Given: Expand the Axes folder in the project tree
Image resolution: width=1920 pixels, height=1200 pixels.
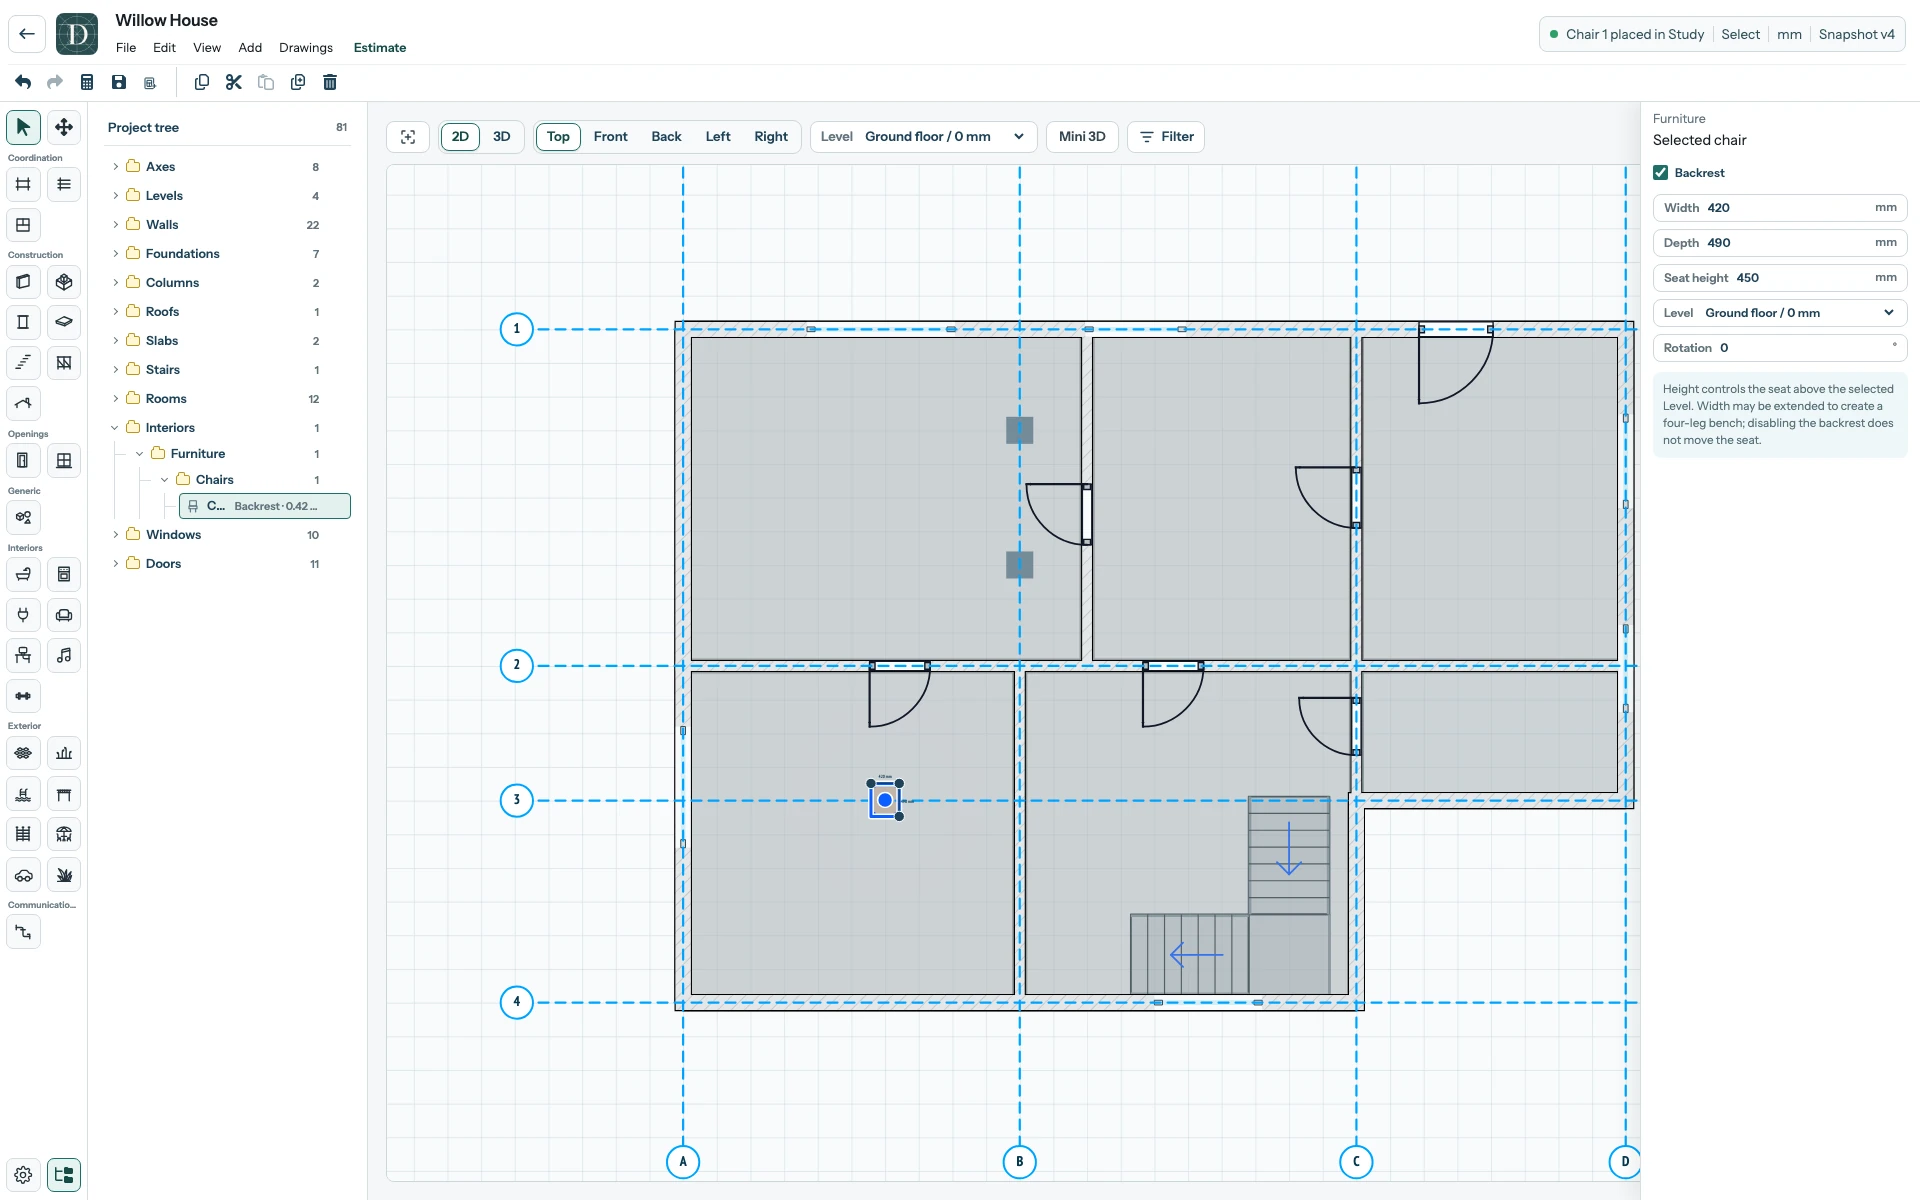Looking at the screenshot, I should point(116,167).
